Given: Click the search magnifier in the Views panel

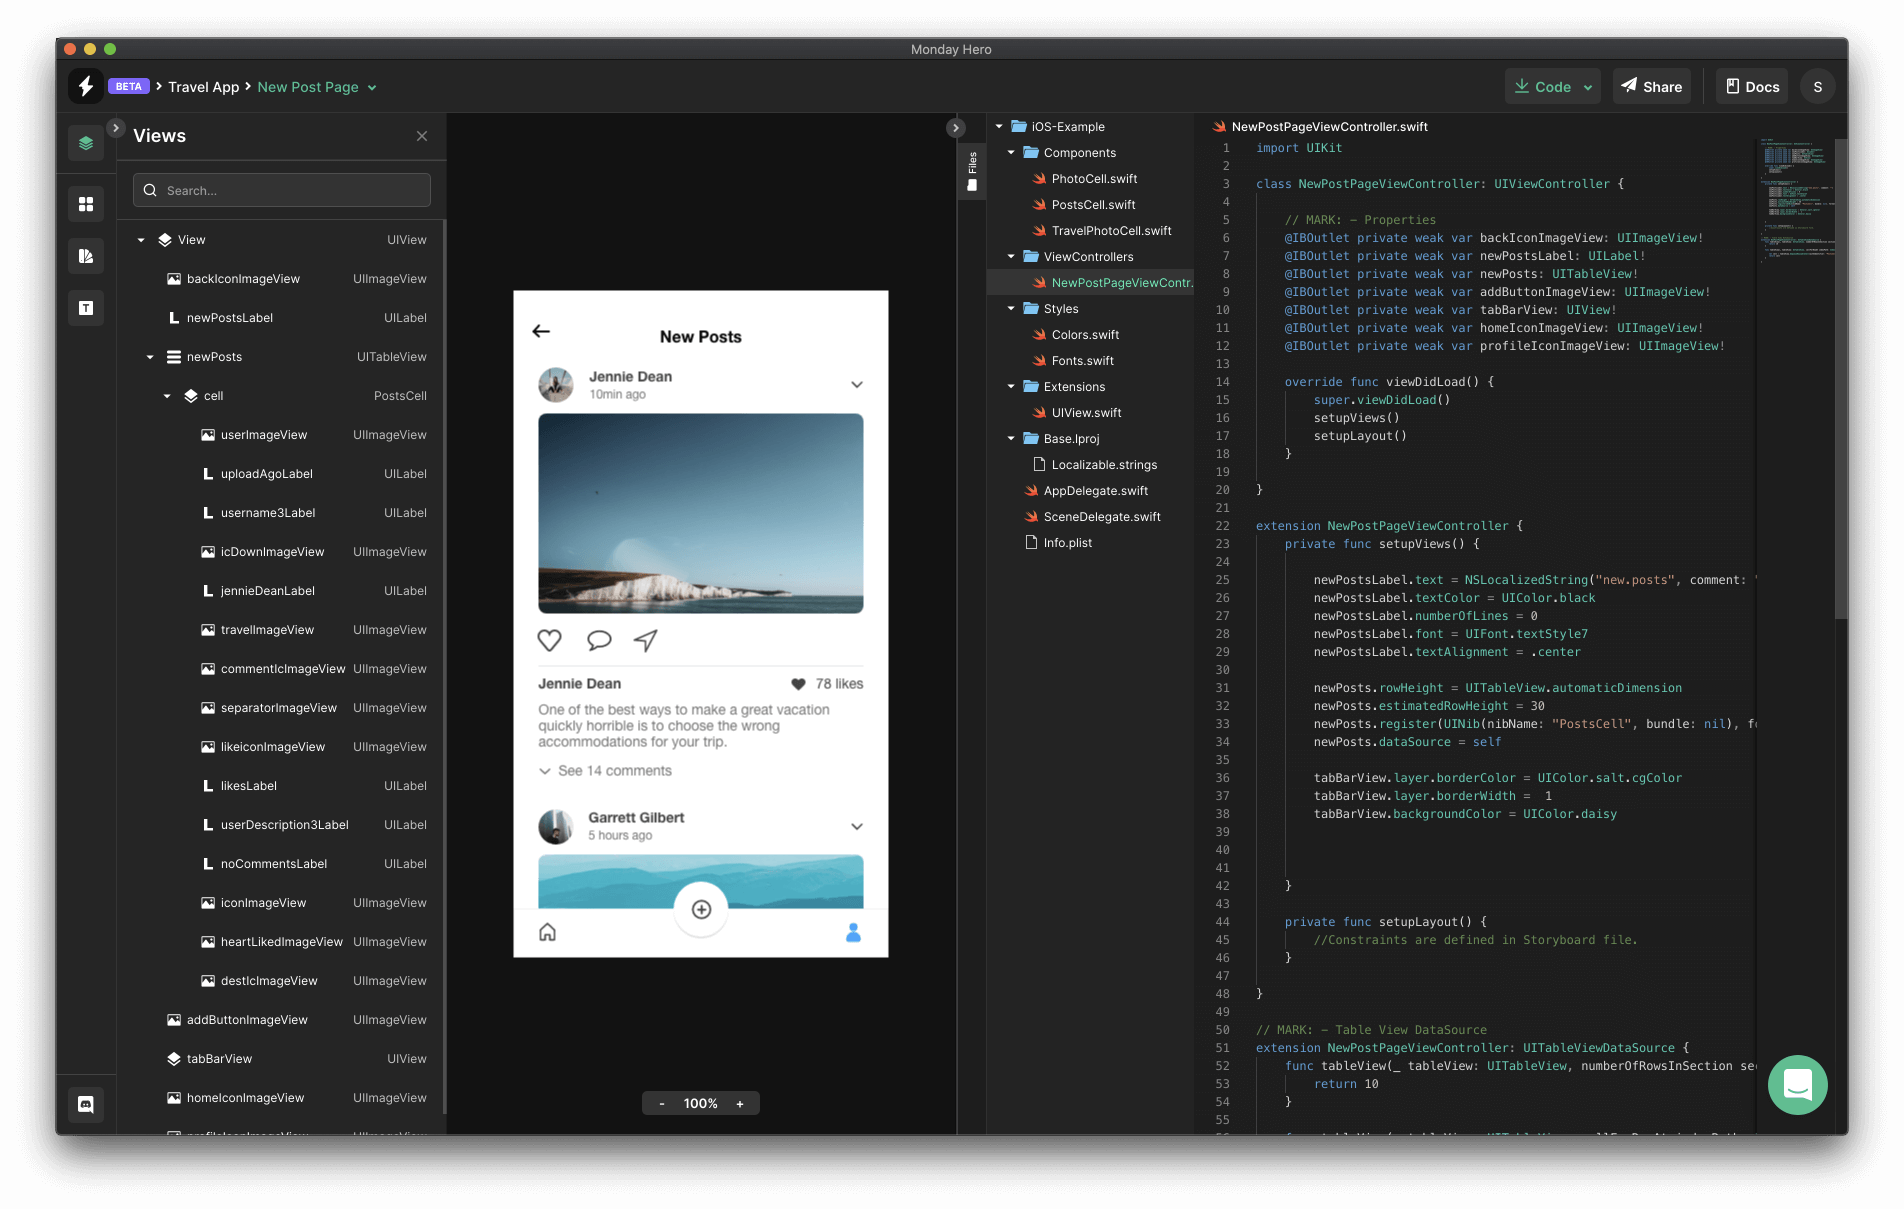Looking at the screenshot, I should point(150,190).
